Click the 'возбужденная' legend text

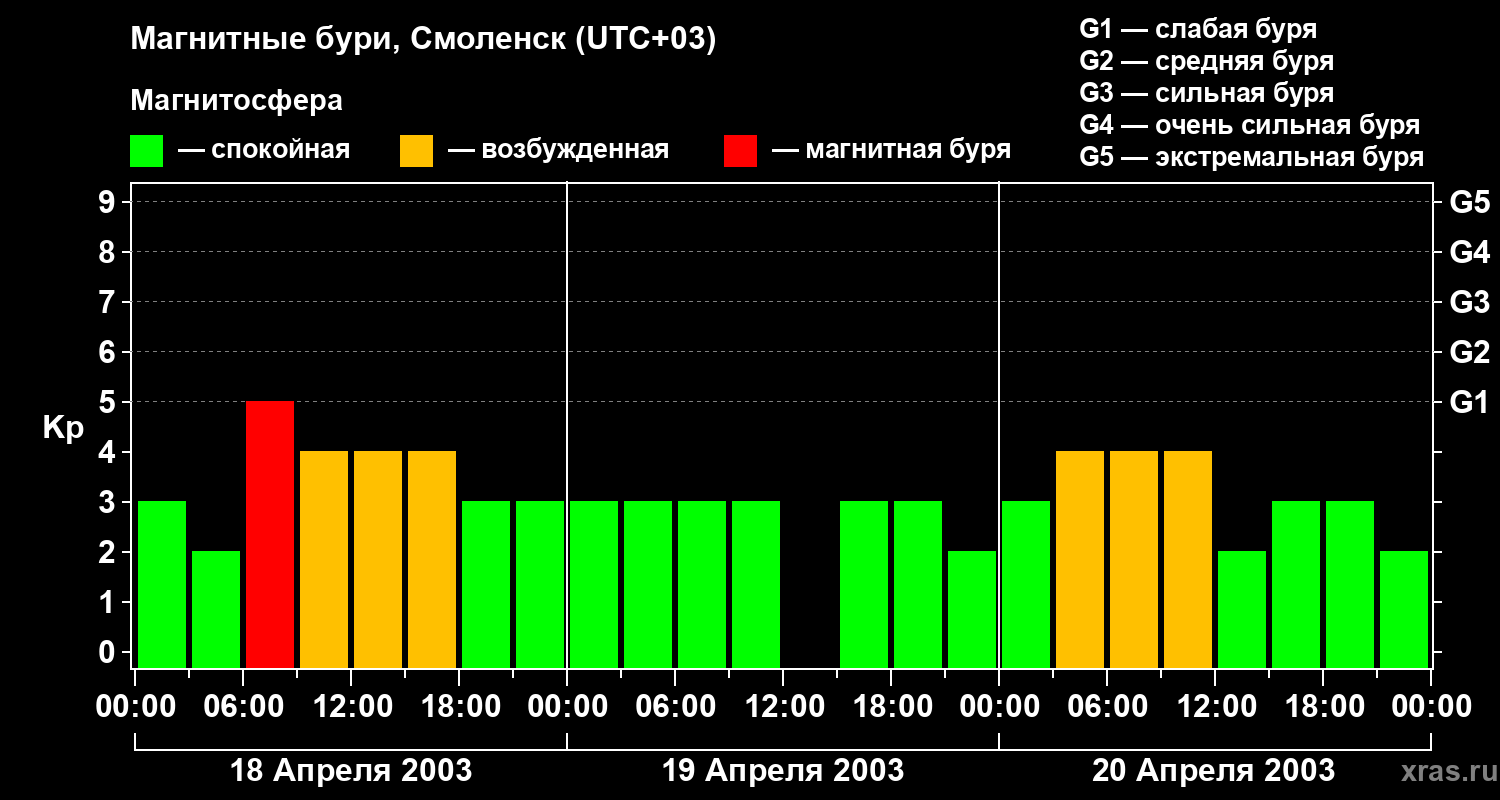click(x=575, y=151)
